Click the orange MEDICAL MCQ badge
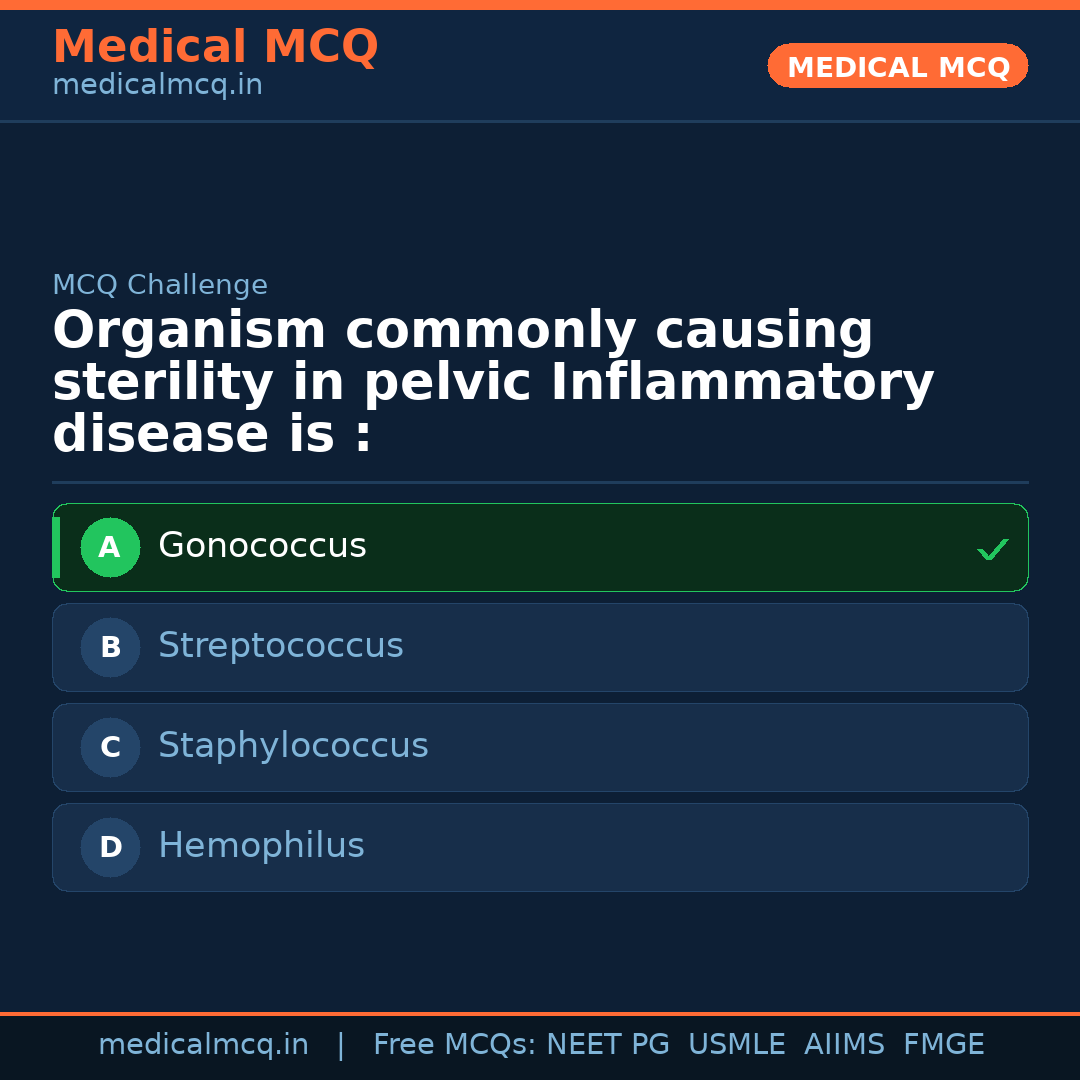The width and height of the screenshot is (1080, 1080). 897,66
